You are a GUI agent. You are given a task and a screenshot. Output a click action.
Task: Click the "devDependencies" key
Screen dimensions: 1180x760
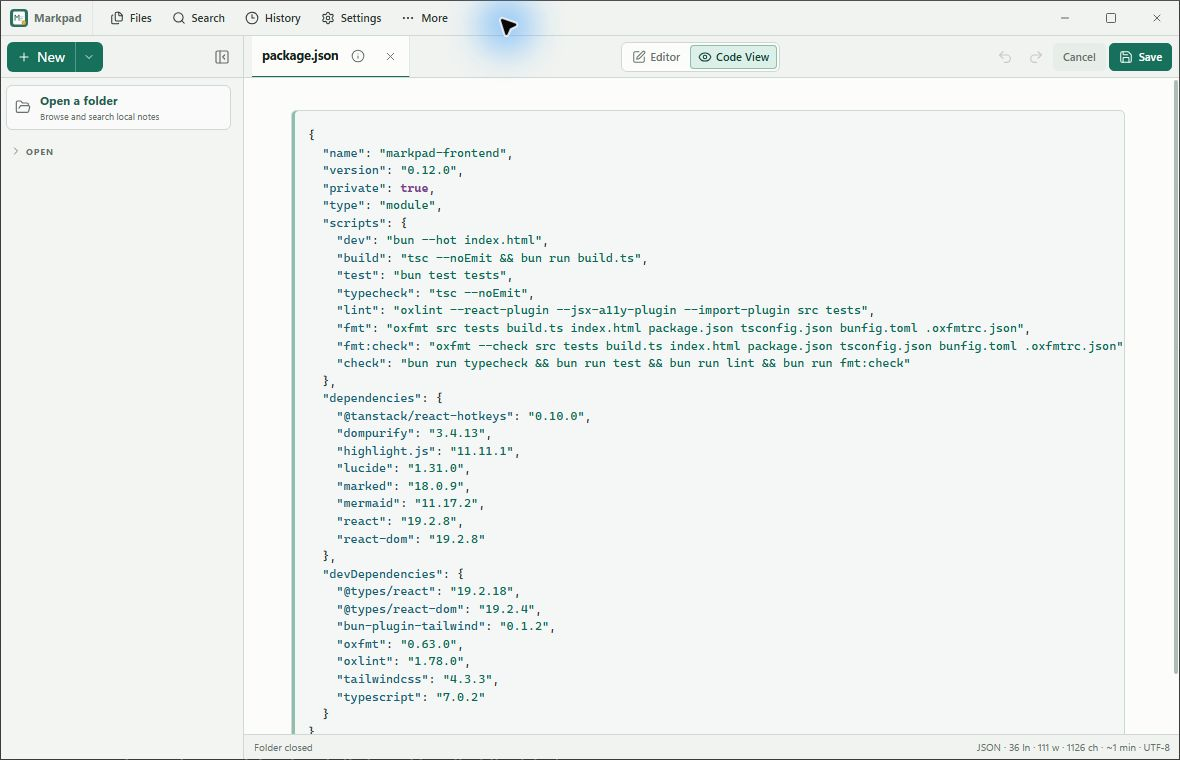tap(385, 574)
